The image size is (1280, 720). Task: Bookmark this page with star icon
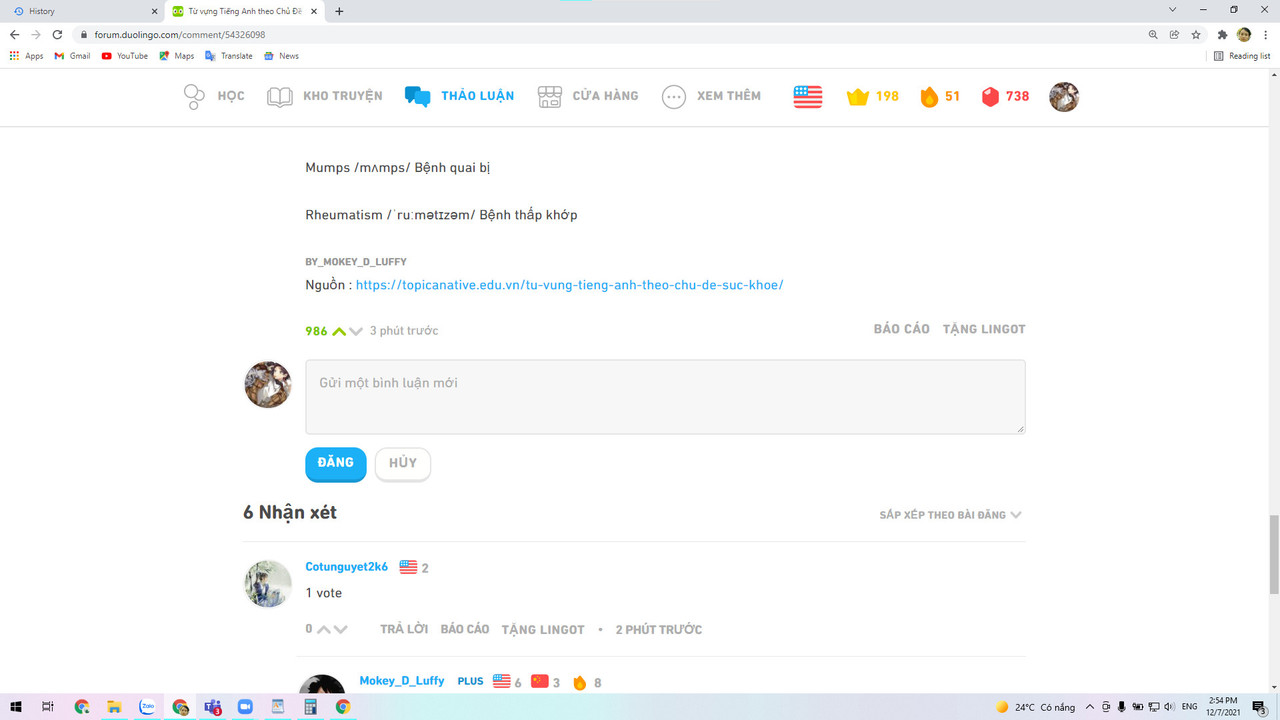[1196, 34]
